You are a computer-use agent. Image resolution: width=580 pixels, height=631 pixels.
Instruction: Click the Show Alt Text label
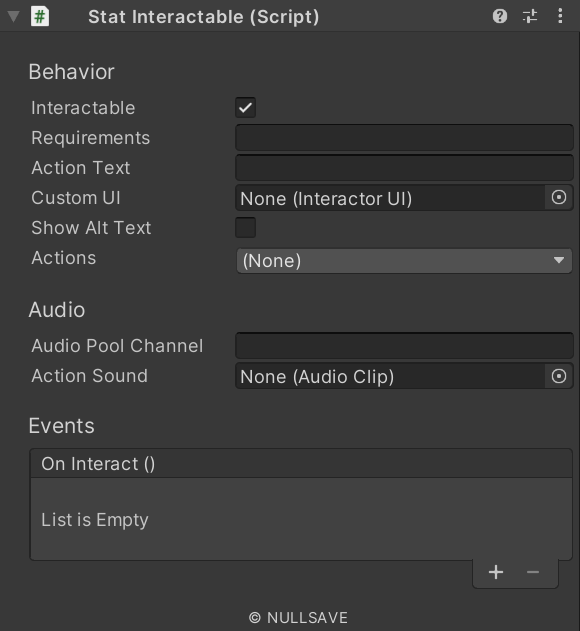click(x=91, y=228)
